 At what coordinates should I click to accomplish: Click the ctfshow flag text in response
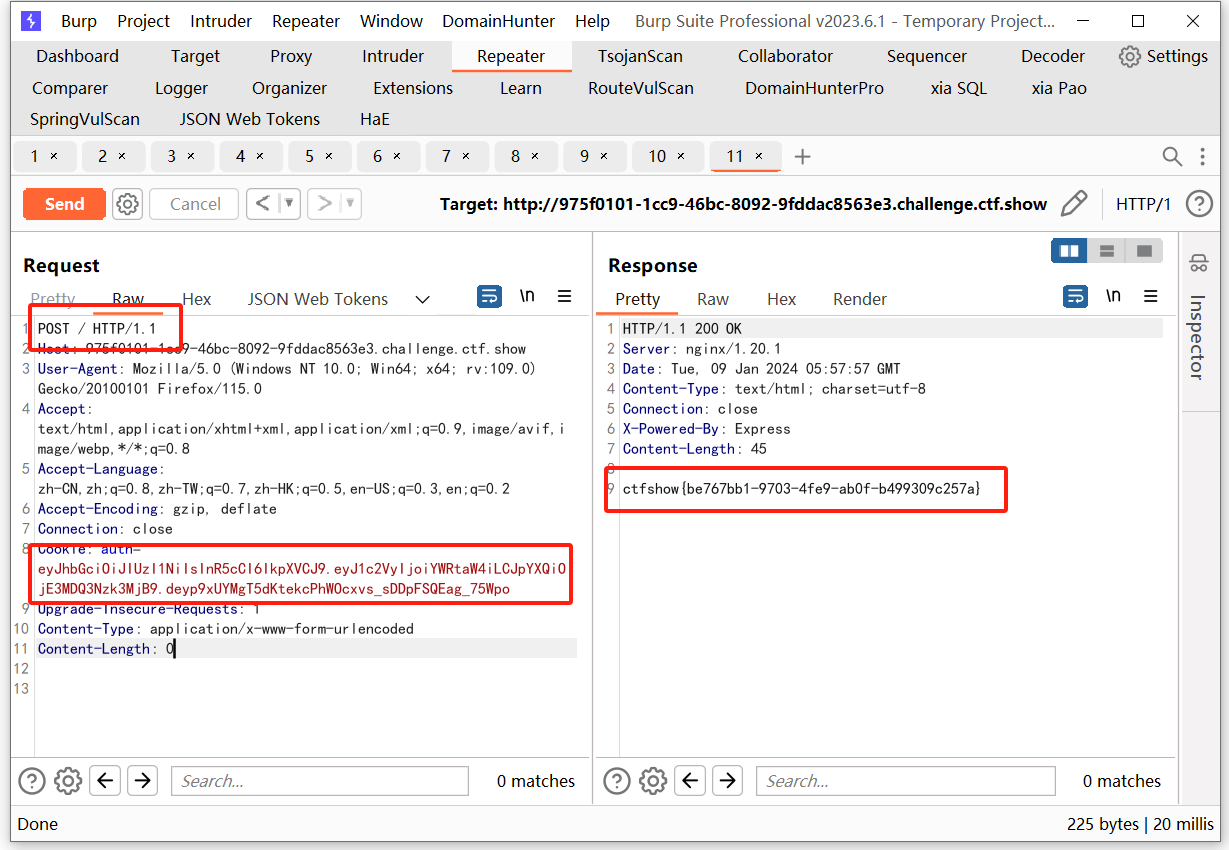[802, 489]
